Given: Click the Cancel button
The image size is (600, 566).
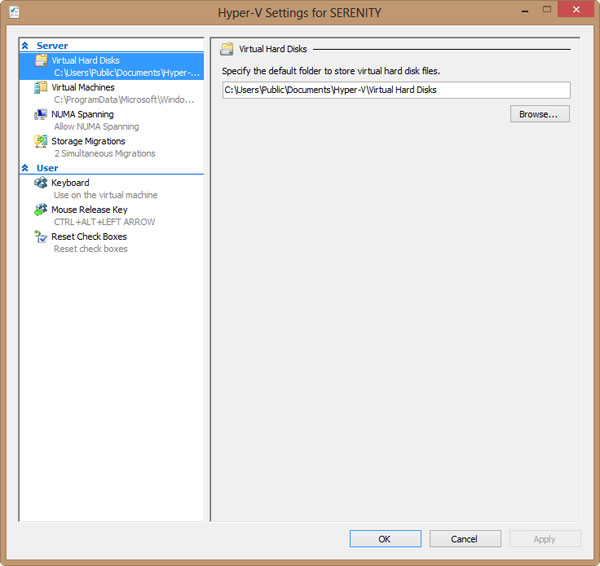Looking at the screenshot, I should (465, 539).
